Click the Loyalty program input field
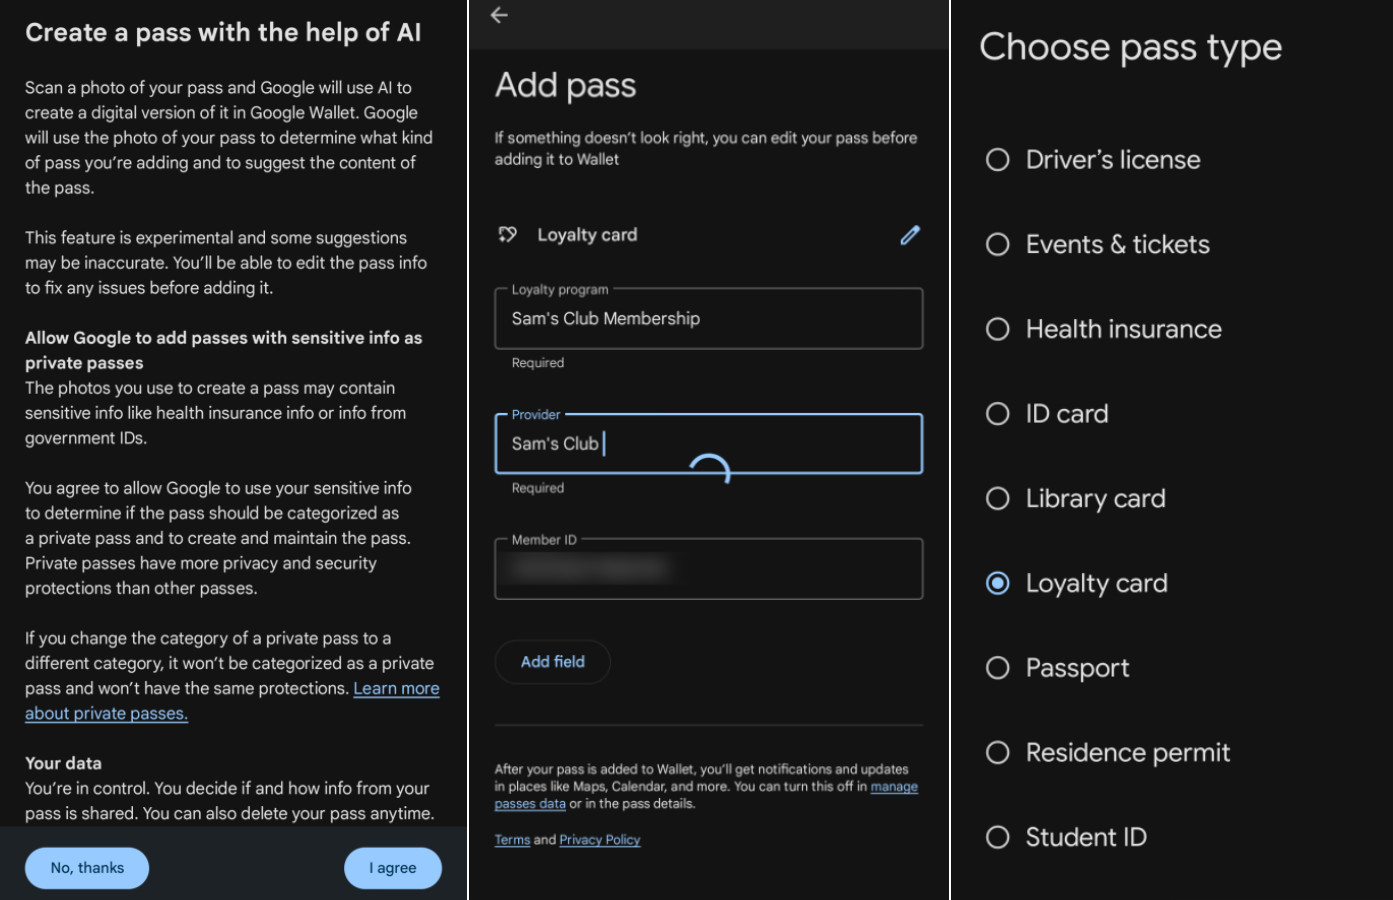The width and height of the screenshot is (1393, 900). tap(708, 319)
